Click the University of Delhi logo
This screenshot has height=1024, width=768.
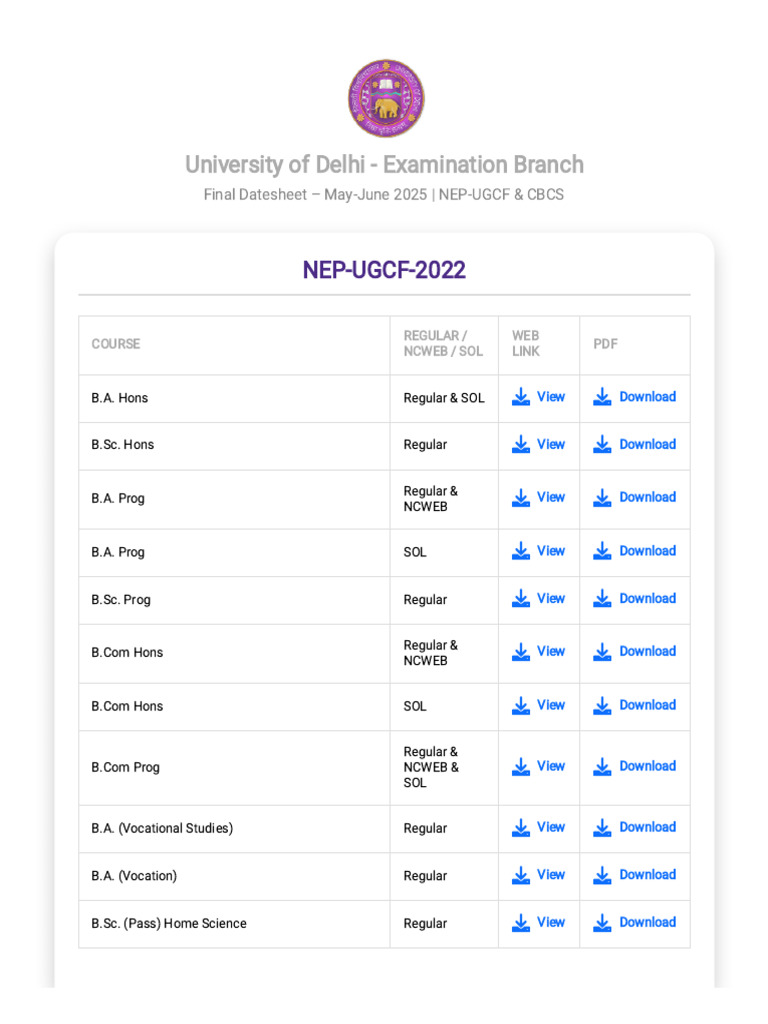[x=385, y=98]
